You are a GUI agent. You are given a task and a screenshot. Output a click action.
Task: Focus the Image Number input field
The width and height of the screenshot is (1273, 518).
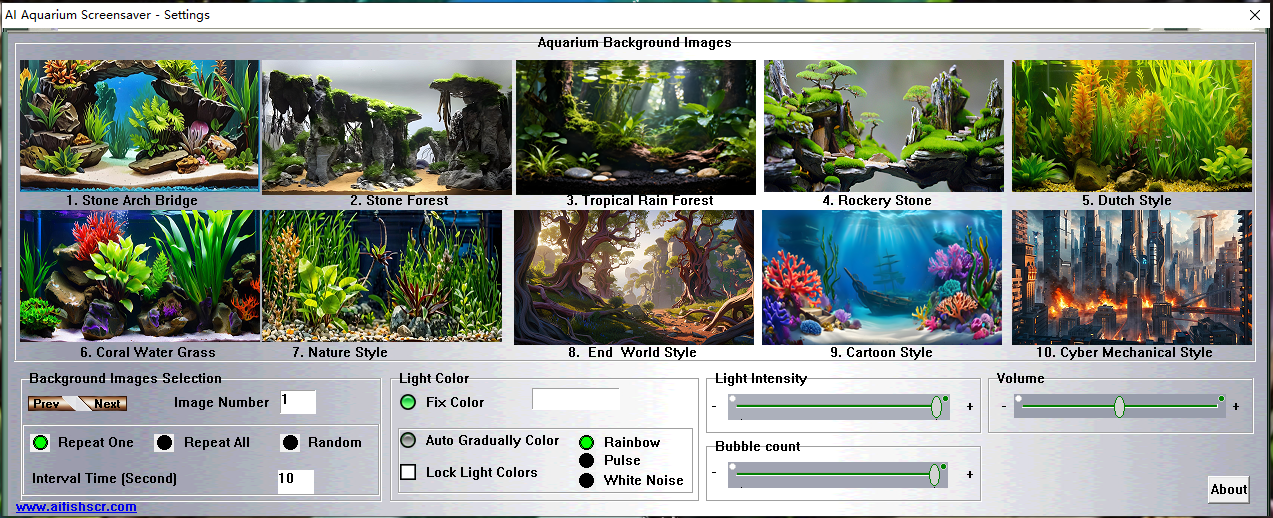pyautogui.click(x=298, y=402)
